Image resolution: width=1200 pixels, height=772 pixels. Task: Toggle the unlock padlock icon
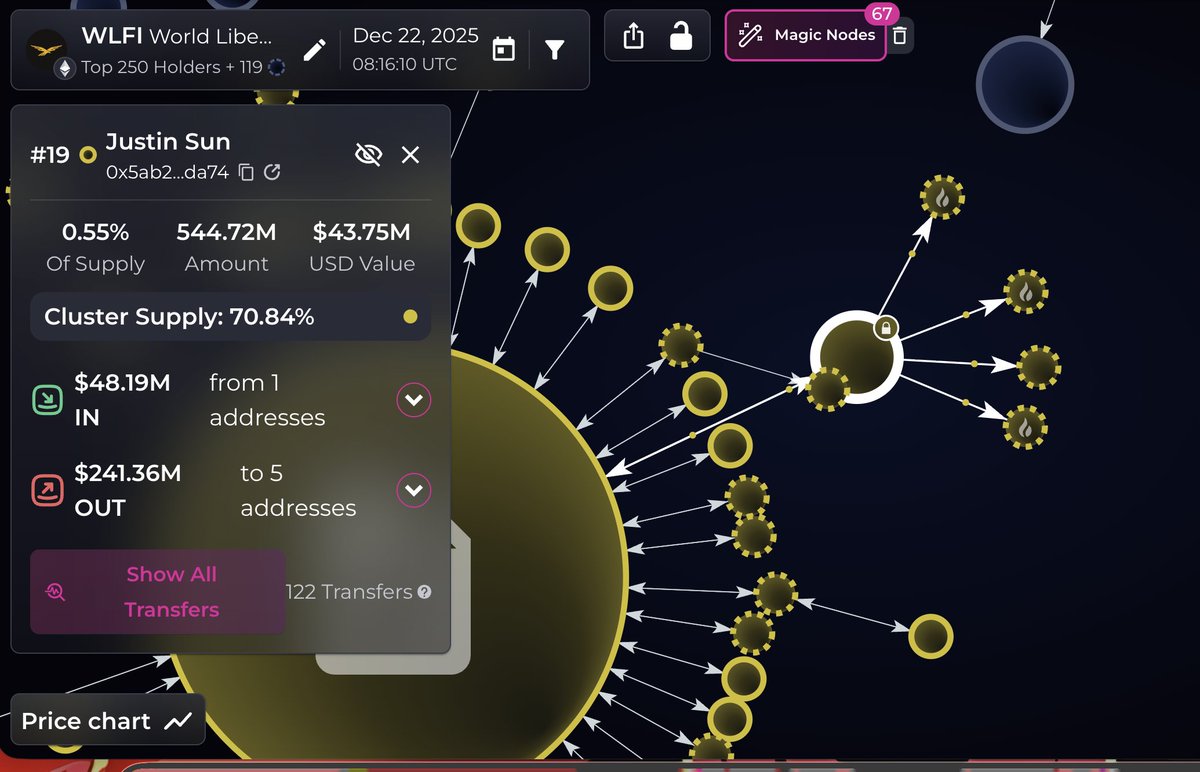point(681,36)
